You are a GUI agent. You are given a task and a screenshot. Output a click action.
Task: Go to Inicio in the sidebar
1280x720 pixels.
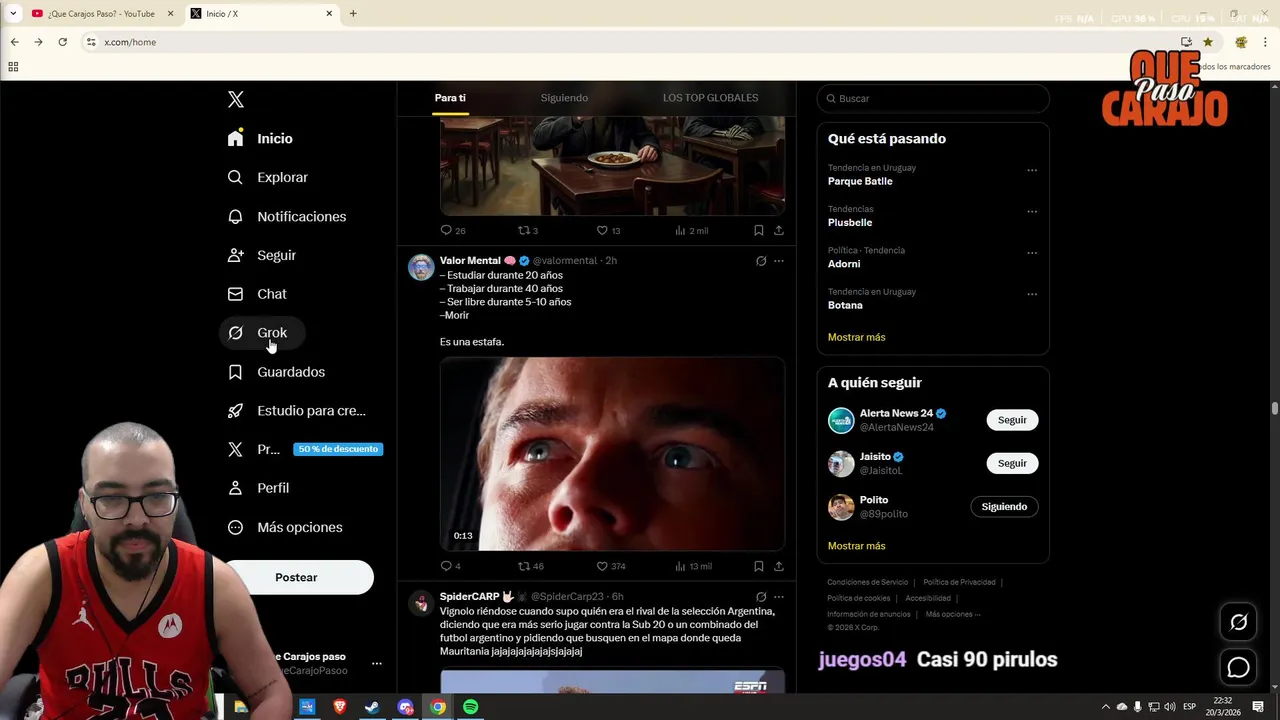tap(260, 138)
